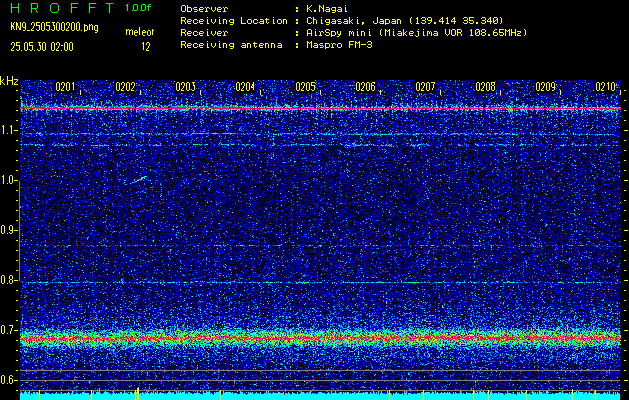Select the AirSpy mini receiver description
The height and width of the screenshot is (400, 629).
coord(417,33)
